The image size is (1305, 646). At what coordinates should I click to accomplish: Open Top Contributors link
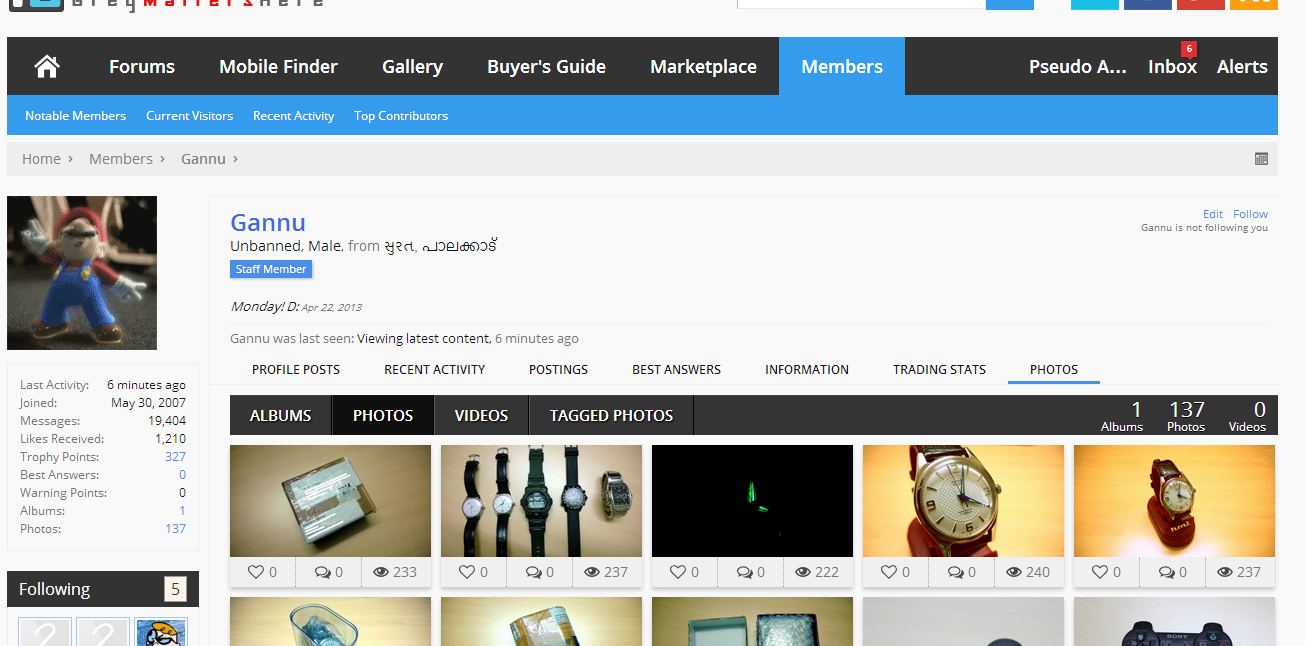pos(401,116)
